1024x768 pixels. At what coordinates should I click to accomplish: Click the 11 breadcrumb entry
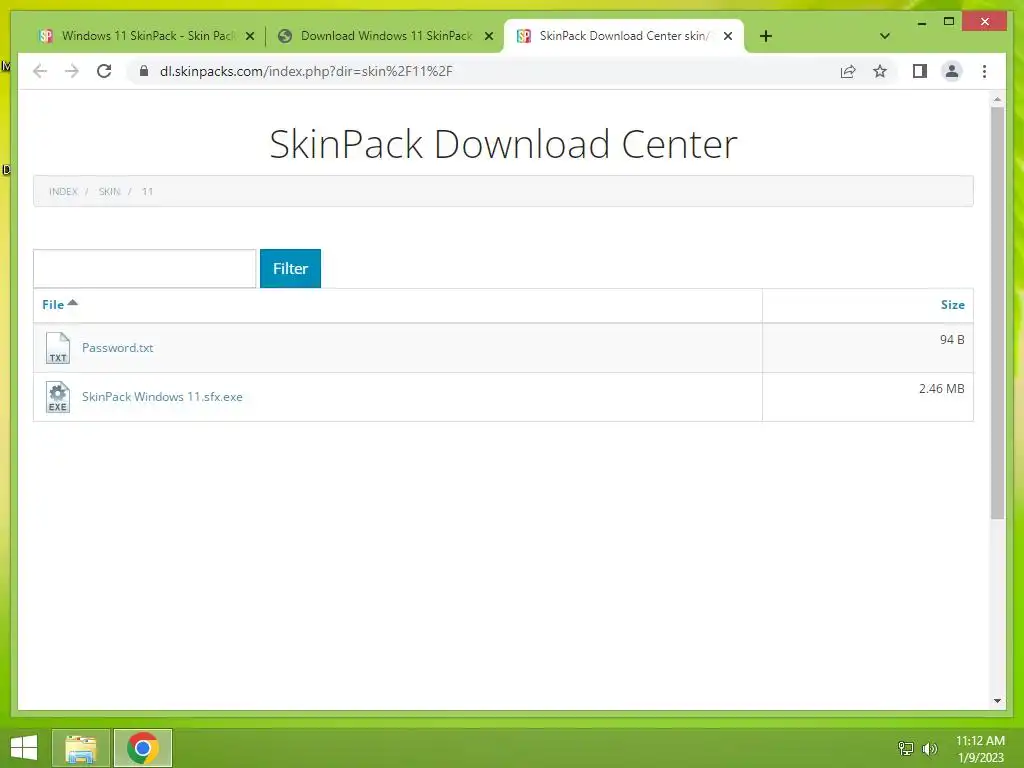tap(148, 191)
